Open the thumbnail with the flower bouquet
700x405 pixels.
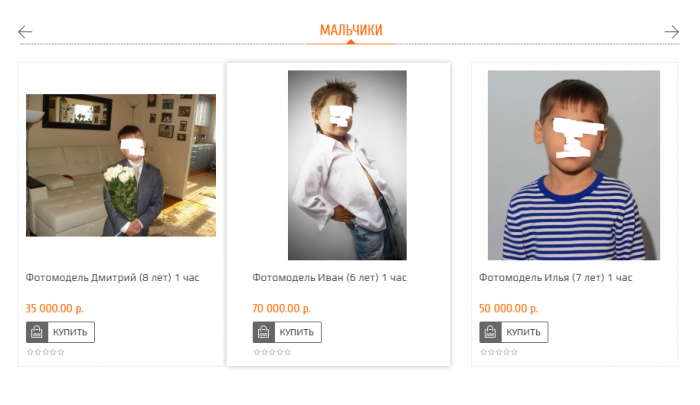[121, 165]
